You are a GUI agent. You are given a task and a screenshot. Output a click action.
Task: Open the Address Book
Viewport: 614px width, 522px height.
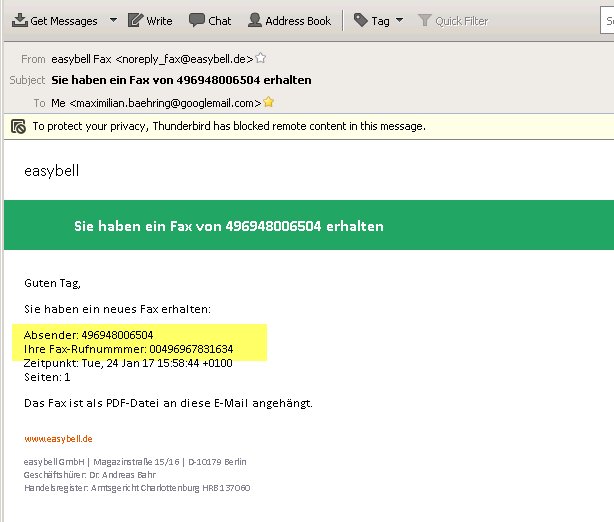click(x=289, y=20)
